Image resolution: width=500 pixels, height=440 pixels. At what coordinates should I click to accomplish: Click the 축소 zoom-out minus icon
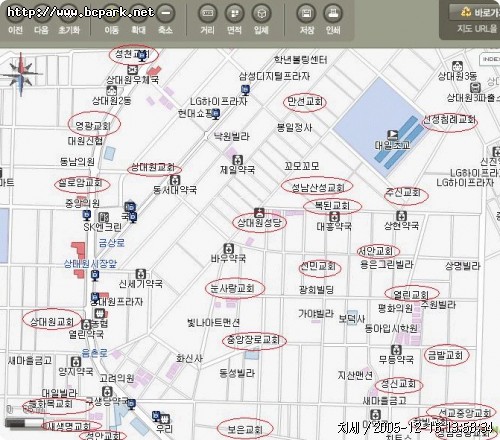coord(165,13)
